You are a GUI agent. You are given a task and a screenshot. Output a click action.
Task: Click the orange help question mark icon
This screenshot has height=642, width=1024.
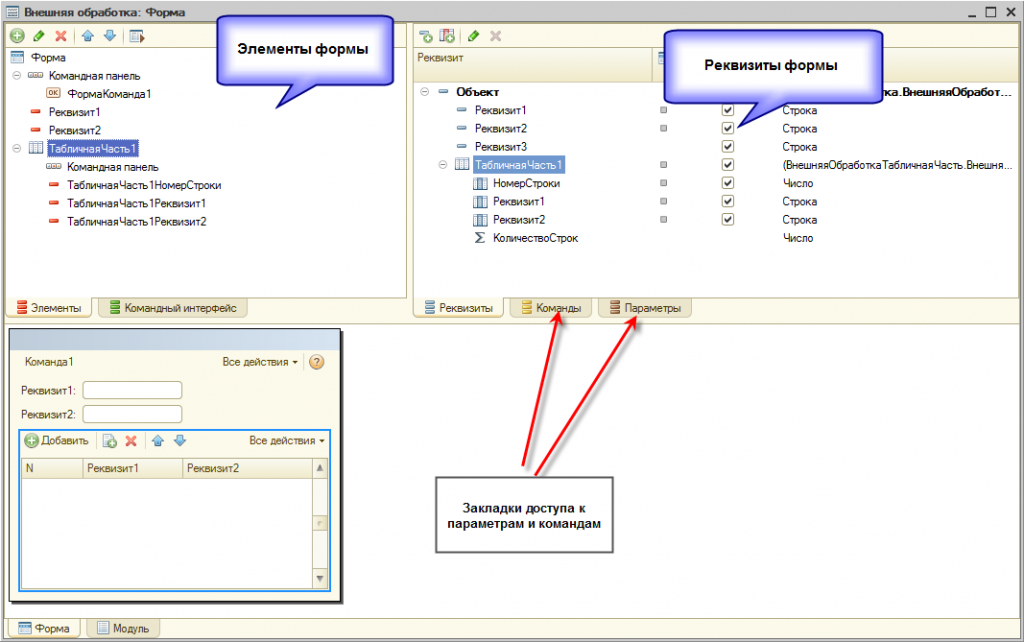tap(317, 362)
